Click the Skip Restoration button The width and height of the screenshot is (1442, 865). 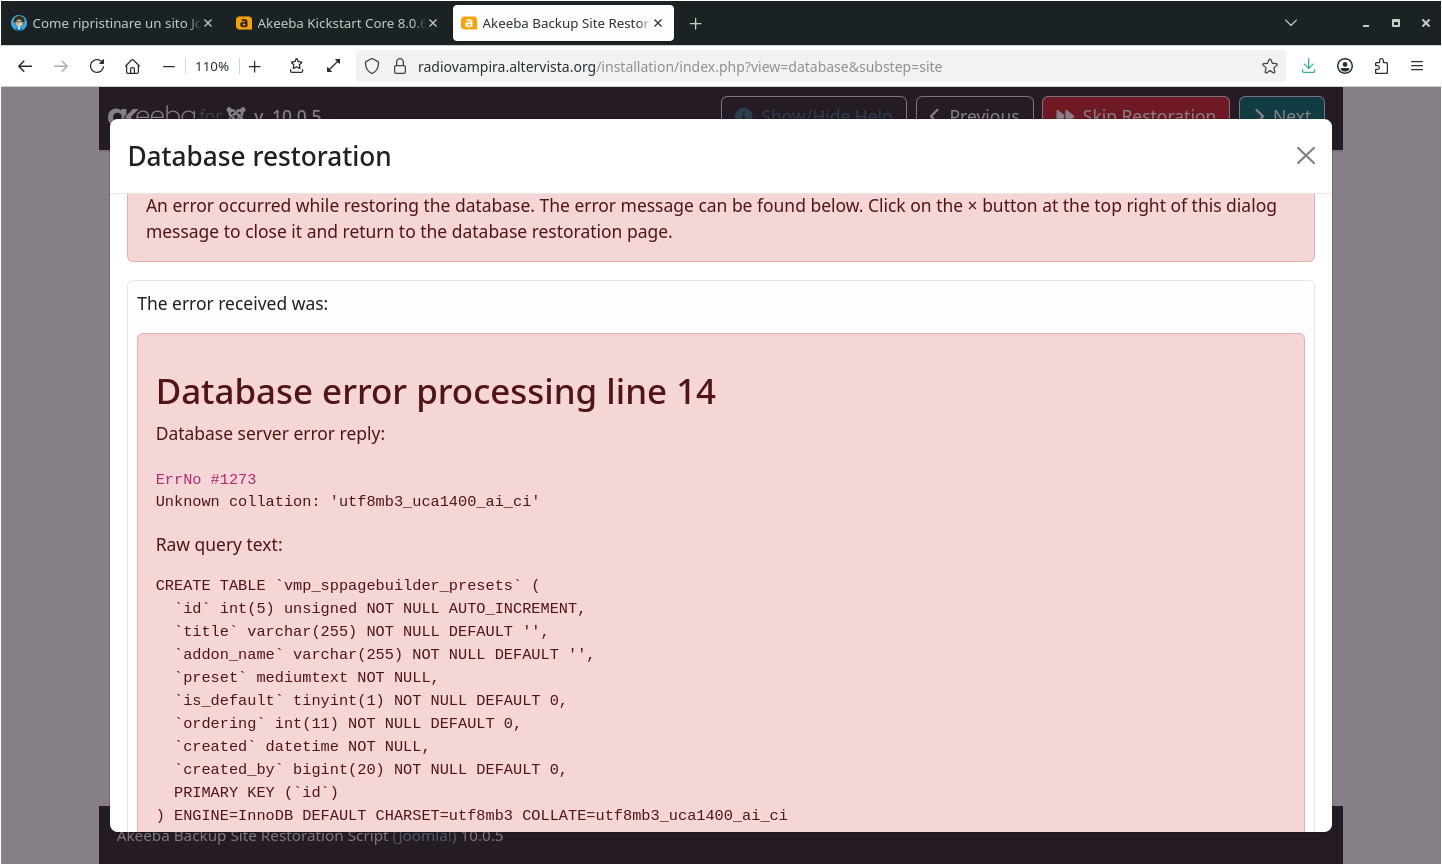pyautogui.click(x=1136, y=108)
